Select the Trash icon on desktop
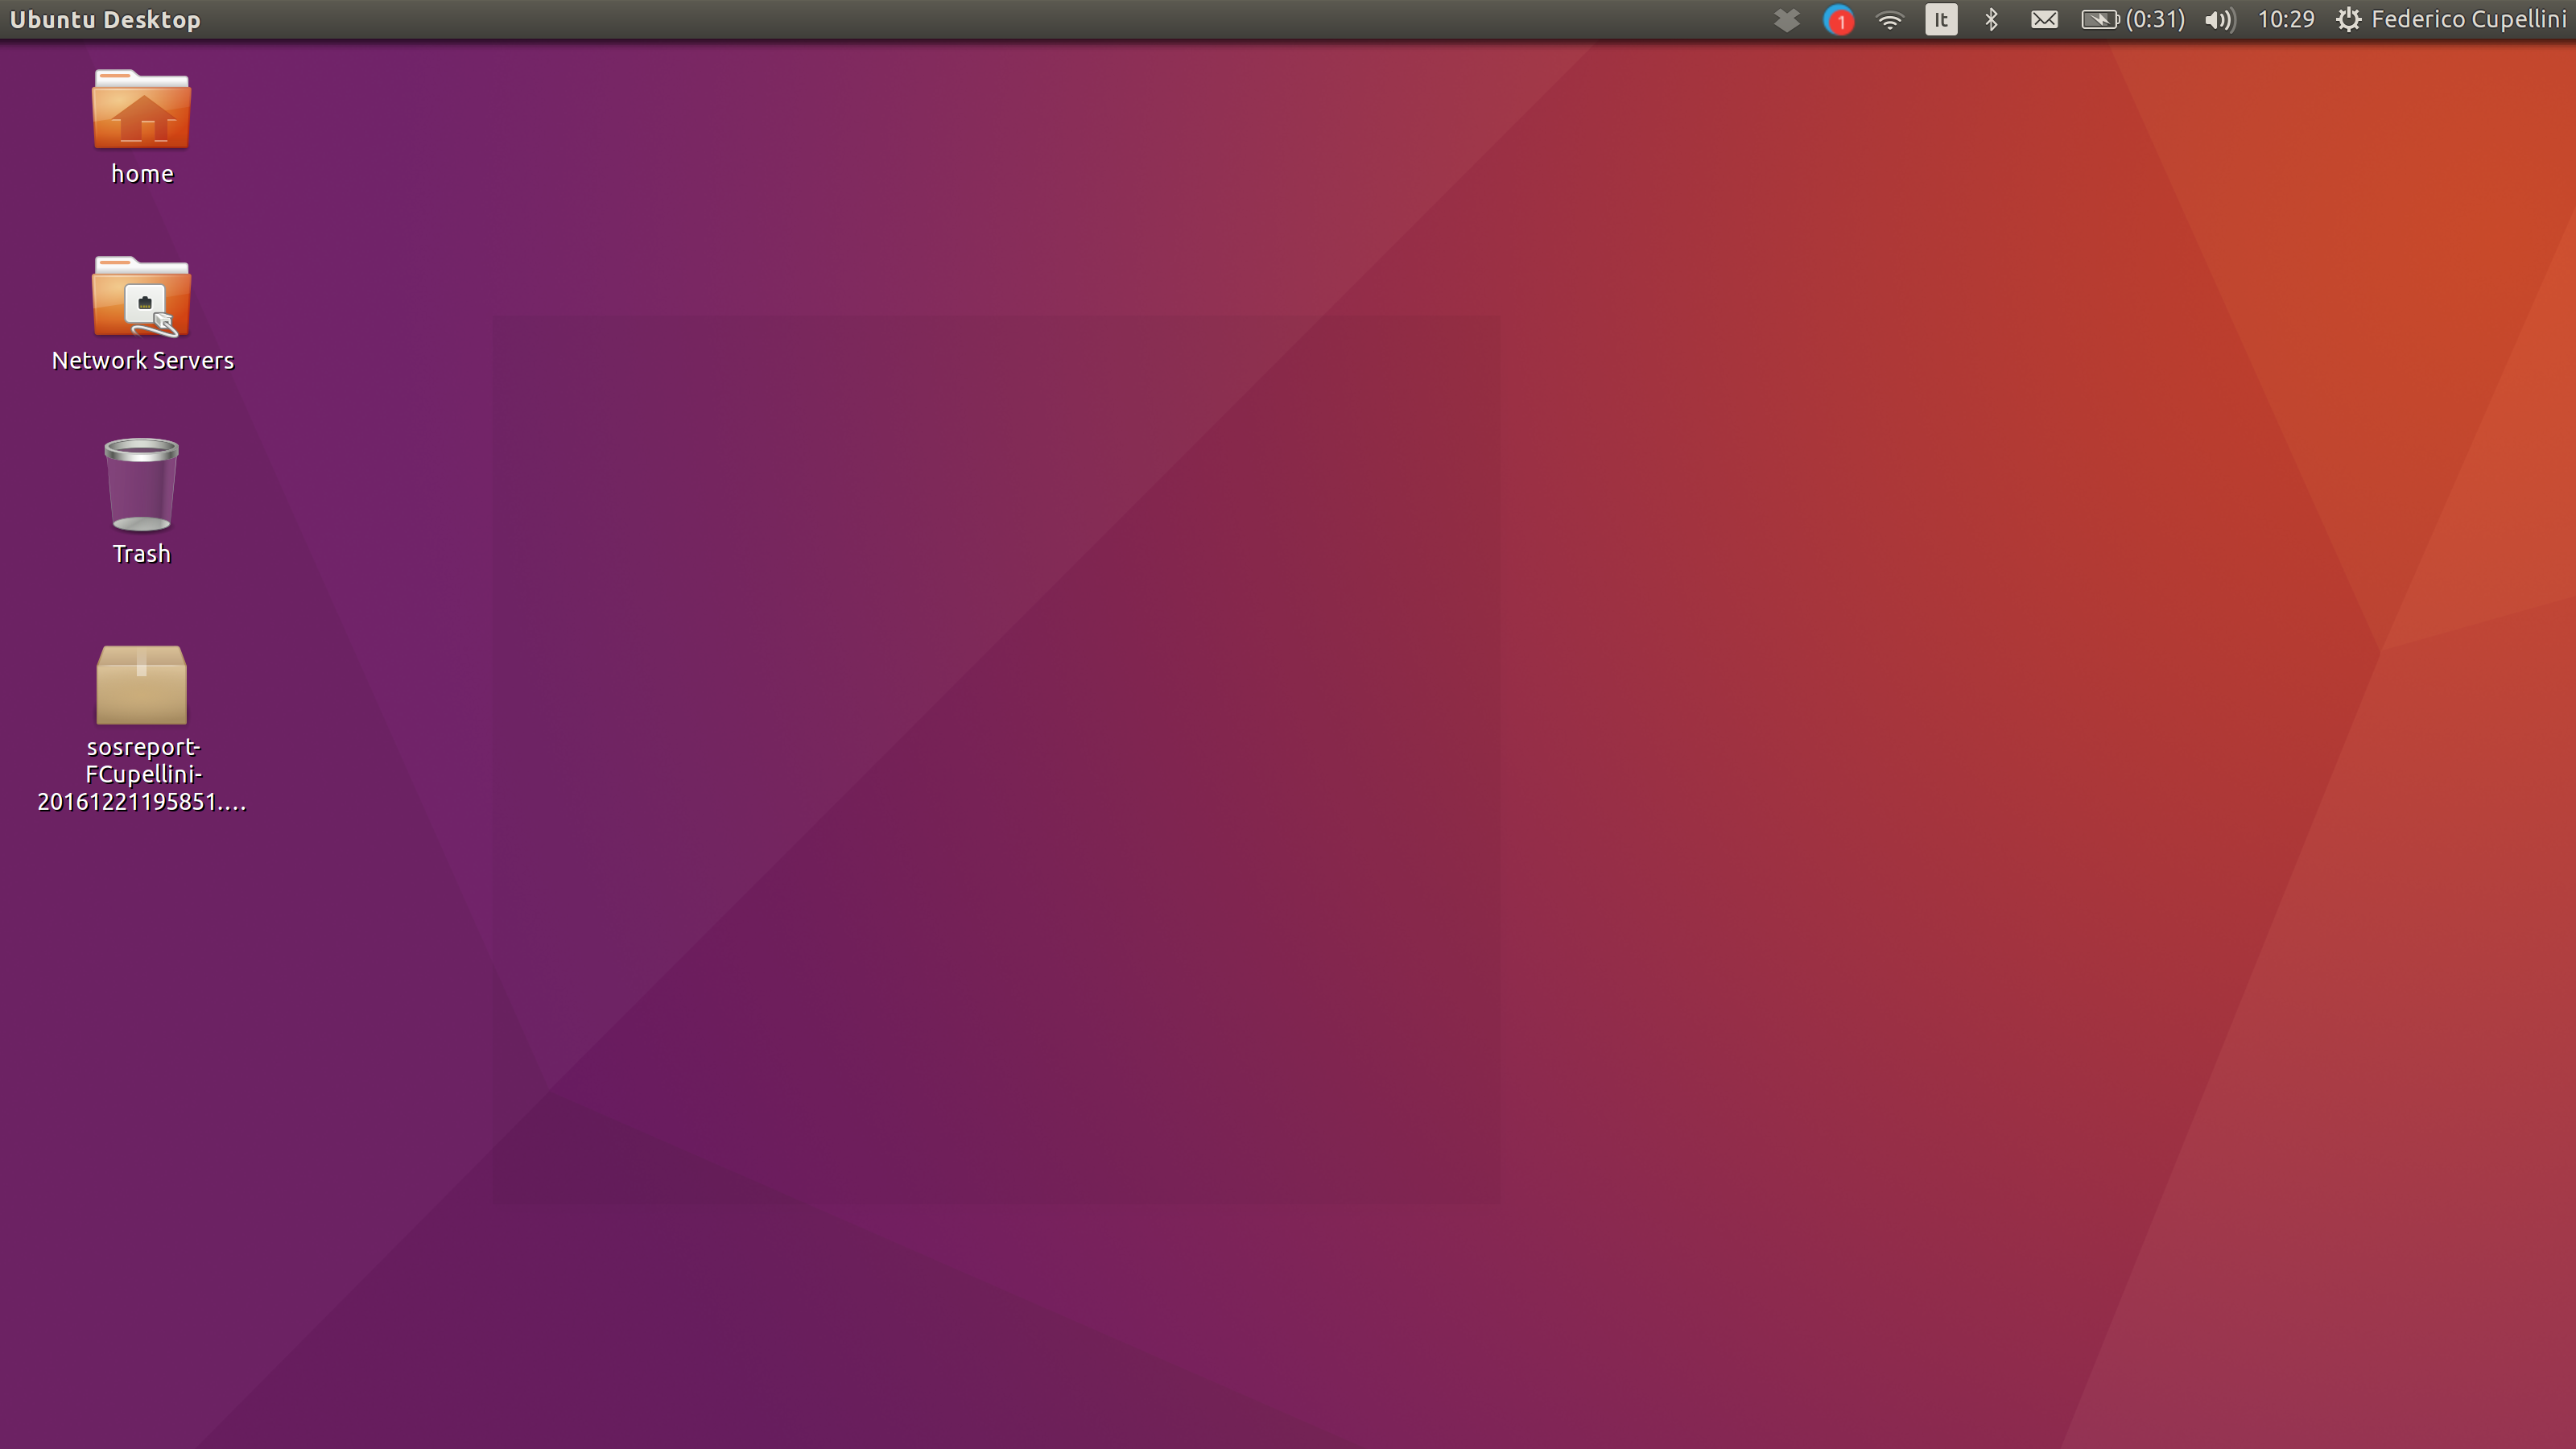The image size is (2576, 1449). pyautogui.click(x=141, y=485)
